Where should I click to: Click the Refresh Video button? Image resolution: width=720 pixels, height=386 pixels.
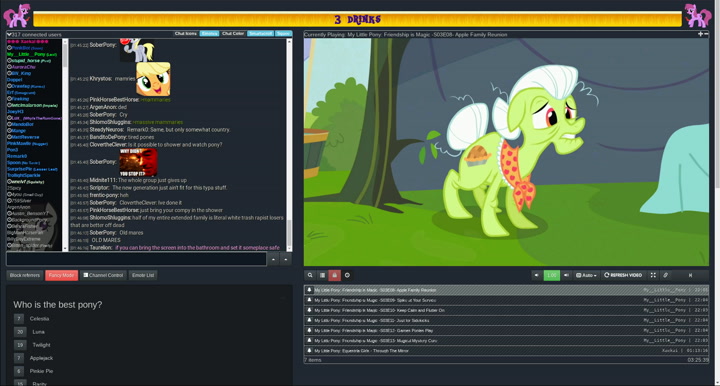(x=623, y=275)
